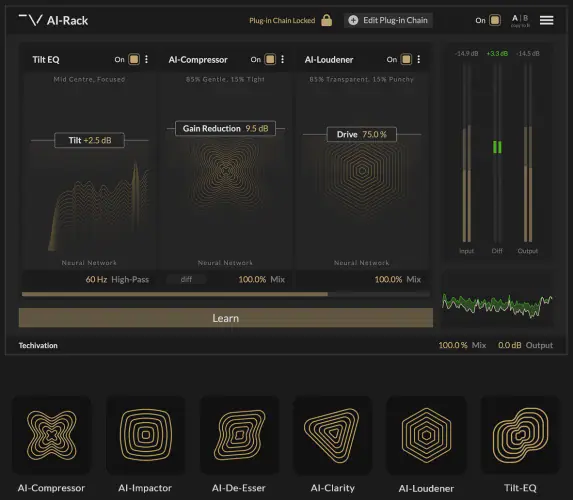573x500 pixels.
Task: Toggle the AI-Loudener On switch
Action: click(x=406, y=59)
